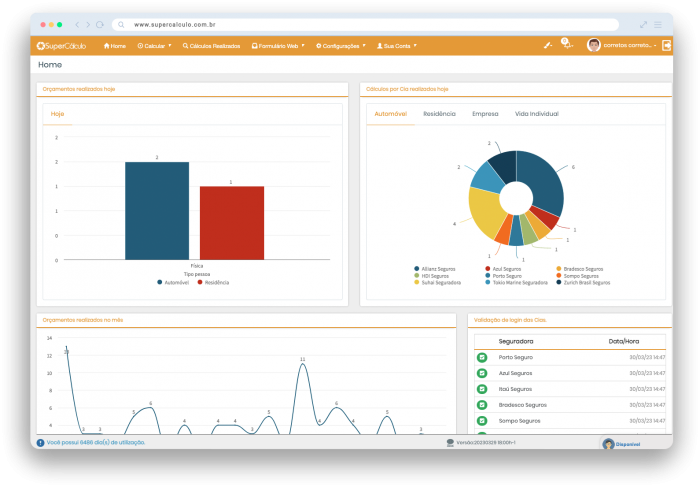
Task: Click the browser reload icon
Action: 100,25
